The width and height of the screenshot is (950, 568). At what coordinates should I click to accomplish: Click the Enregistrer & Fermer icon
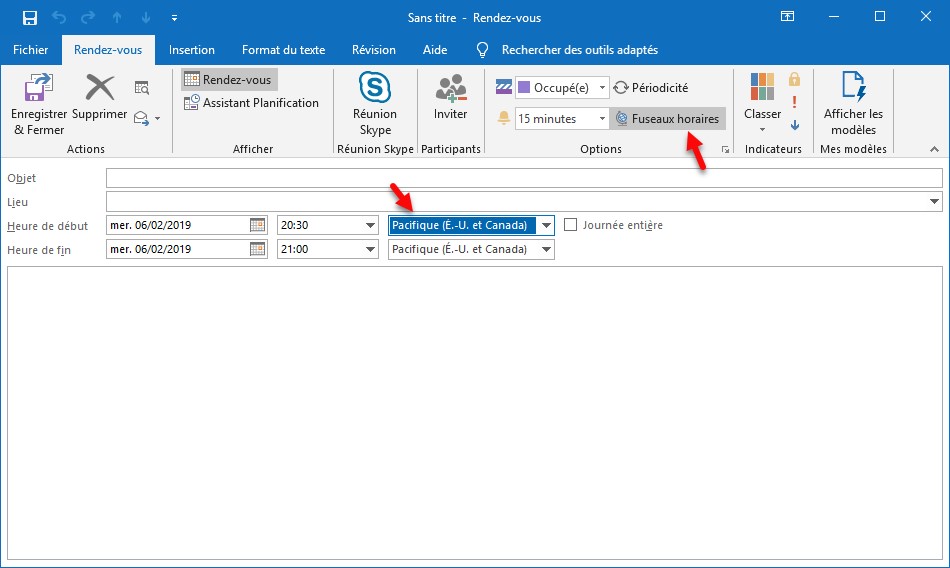coord(38,90)
